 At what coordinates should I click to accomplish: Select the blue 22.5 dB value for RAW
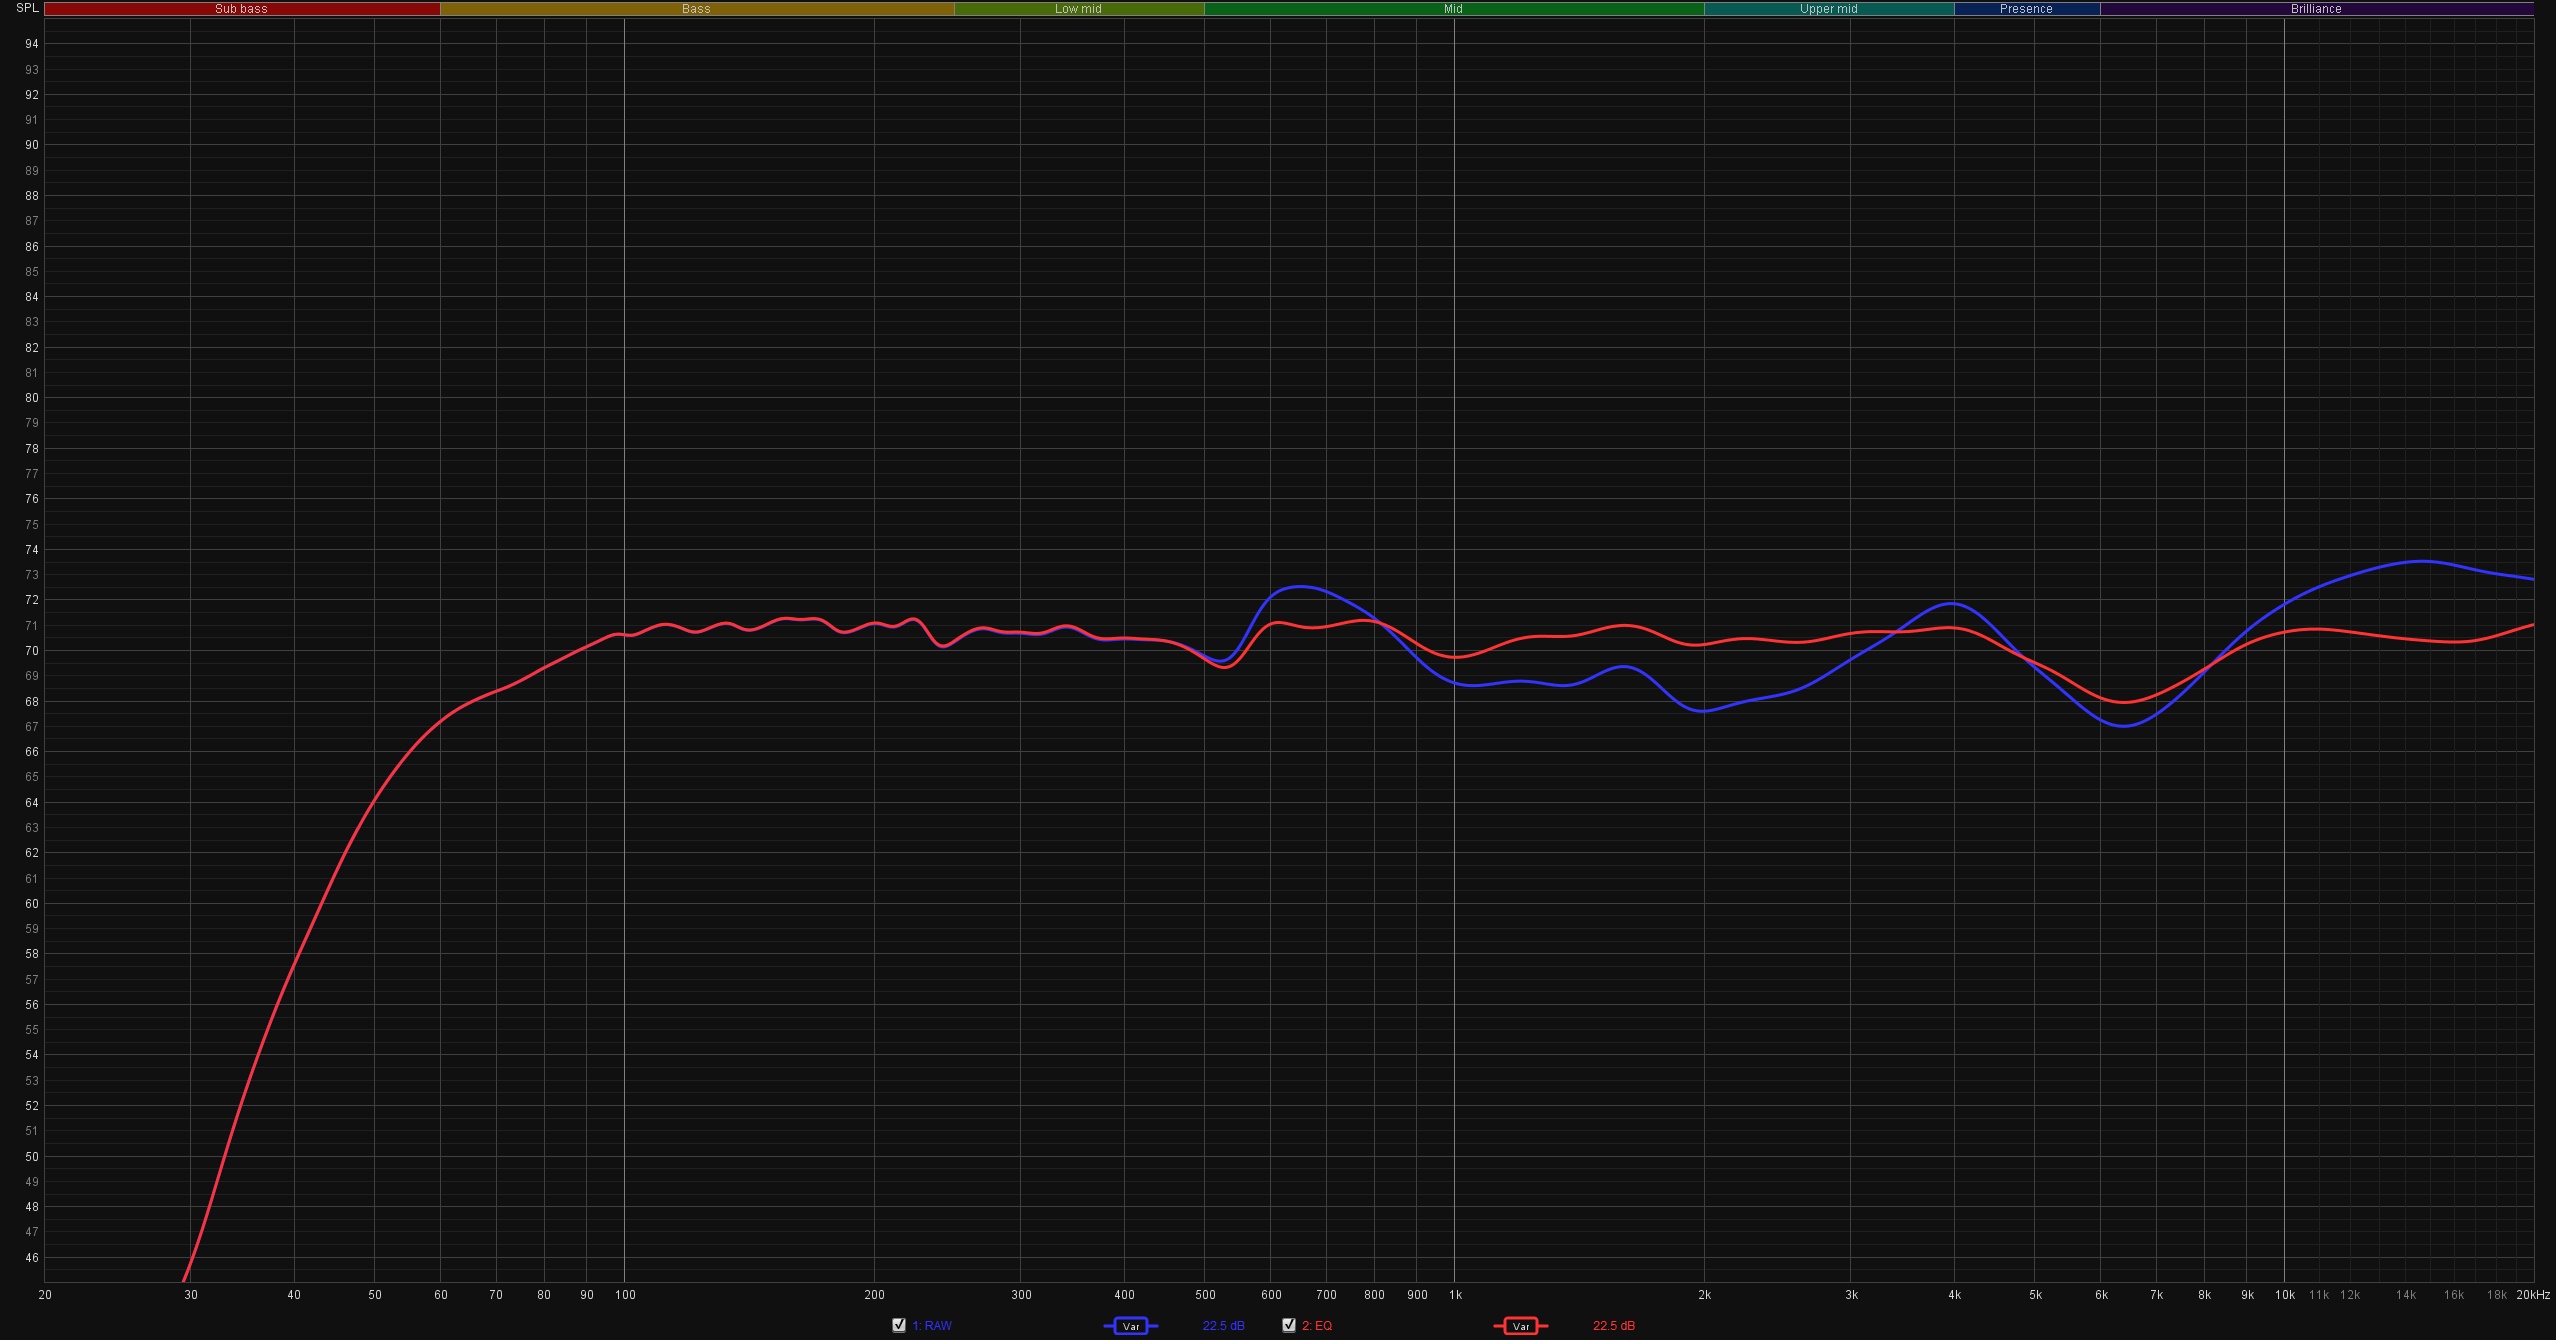tap(1223, 1326)
